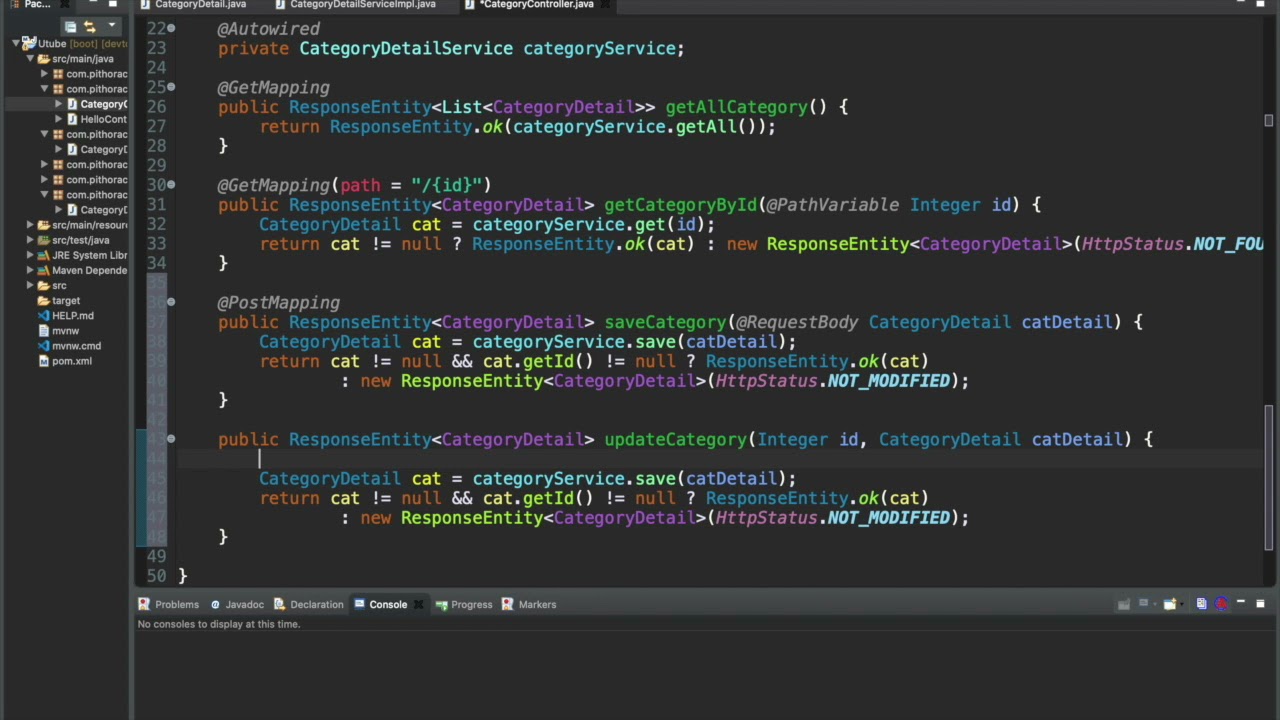
Task: Expand src/main/resources folder arrow
Action: 30,225
